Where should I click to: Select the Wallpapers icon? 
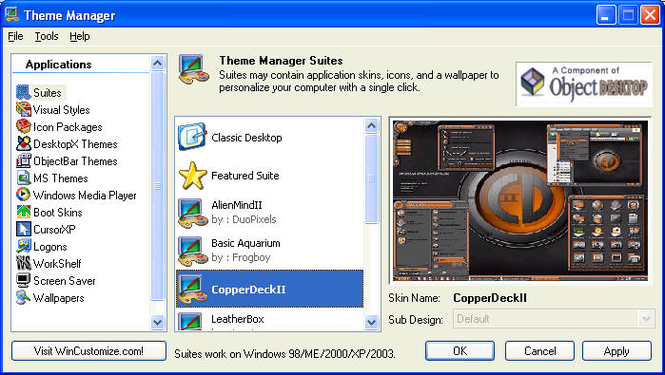pyautogui.click(x=23, y=297)
